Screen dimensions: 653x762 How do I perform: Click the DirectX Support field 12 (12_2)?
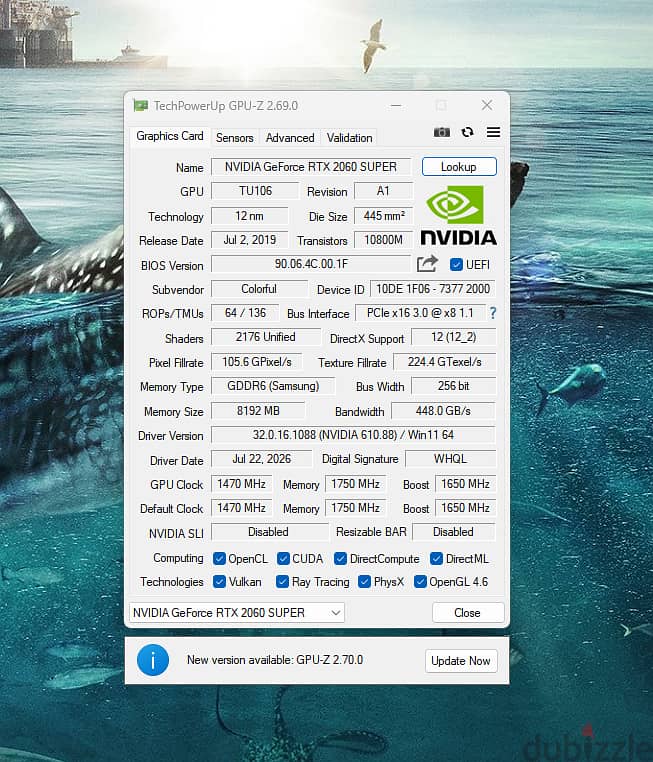coord(453,337)
